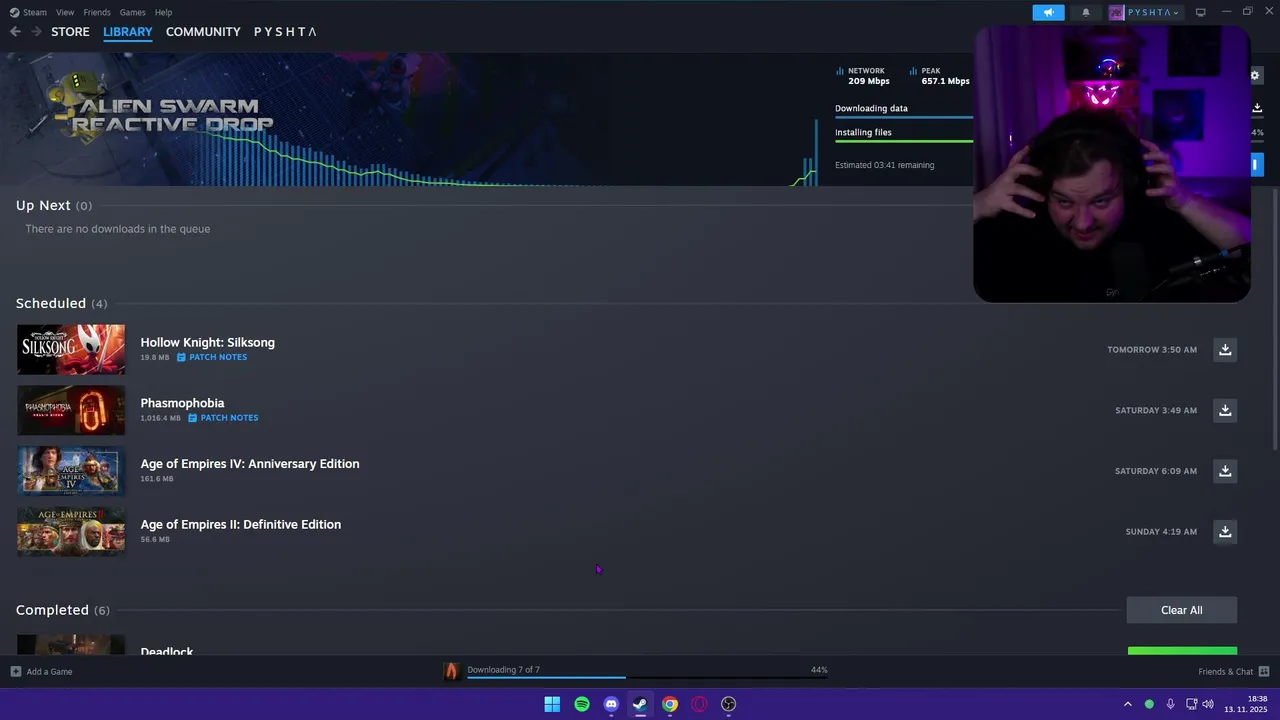Download the Age of Empires IV update

click(x=1225, y=471)
